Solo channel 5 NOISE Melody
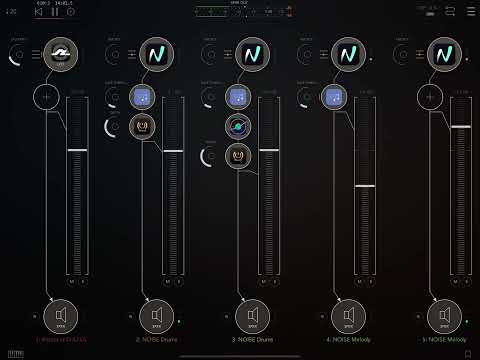Image resolution: width=480 pixels, height=360 pixels. tap(467, 282)
